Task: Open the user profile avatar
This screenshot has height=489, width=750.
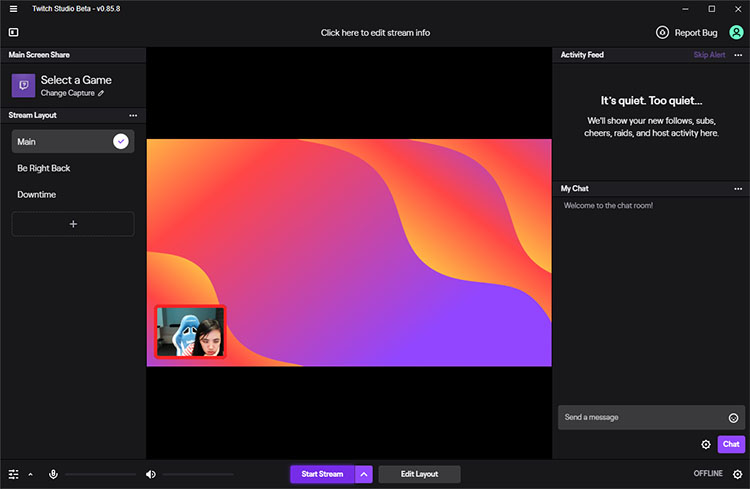Action: coord(736,32)
